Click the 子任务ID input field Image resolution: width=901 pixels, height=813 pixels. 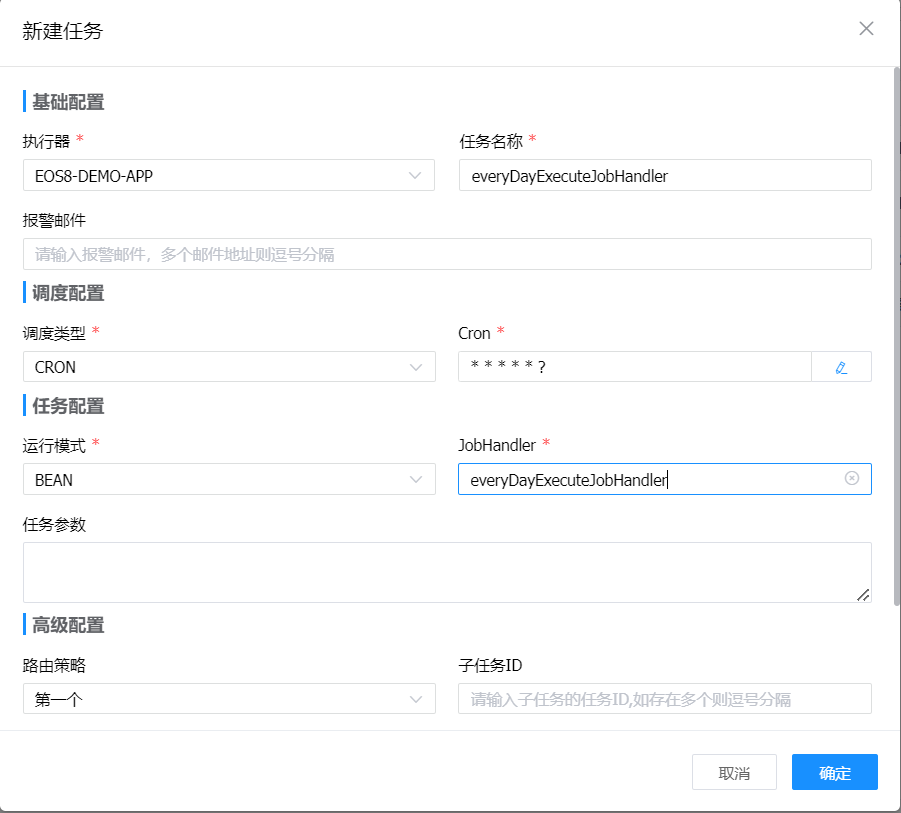tap(664, 699)
